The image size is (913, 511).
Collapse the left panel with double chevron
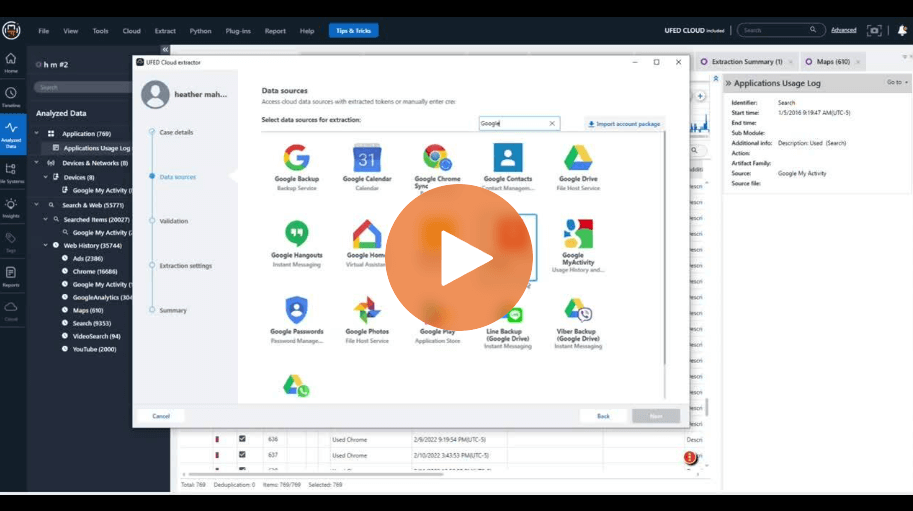(x=165, y=50)
